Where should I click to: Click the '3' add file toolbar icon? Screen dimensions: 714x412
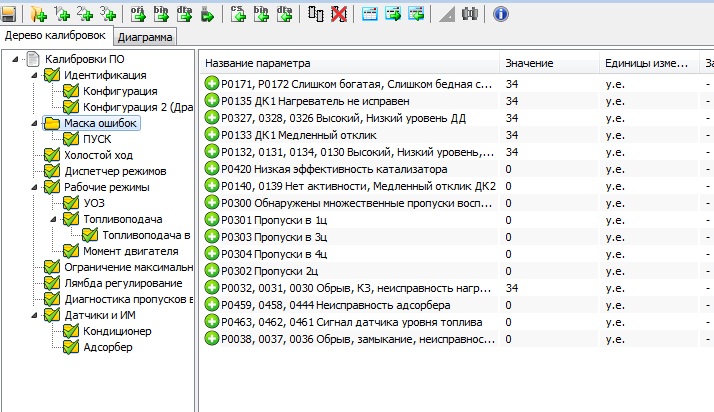pos(107,14)
